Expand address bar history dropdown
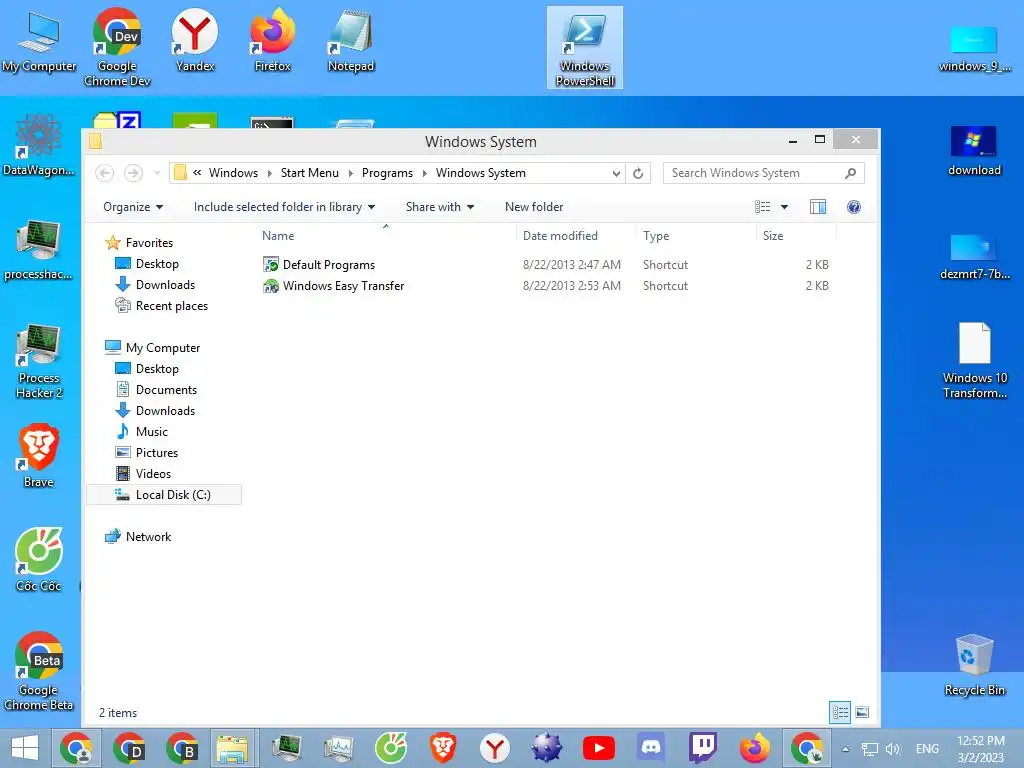The image size is (1024, 768). [x=616, y=173]
